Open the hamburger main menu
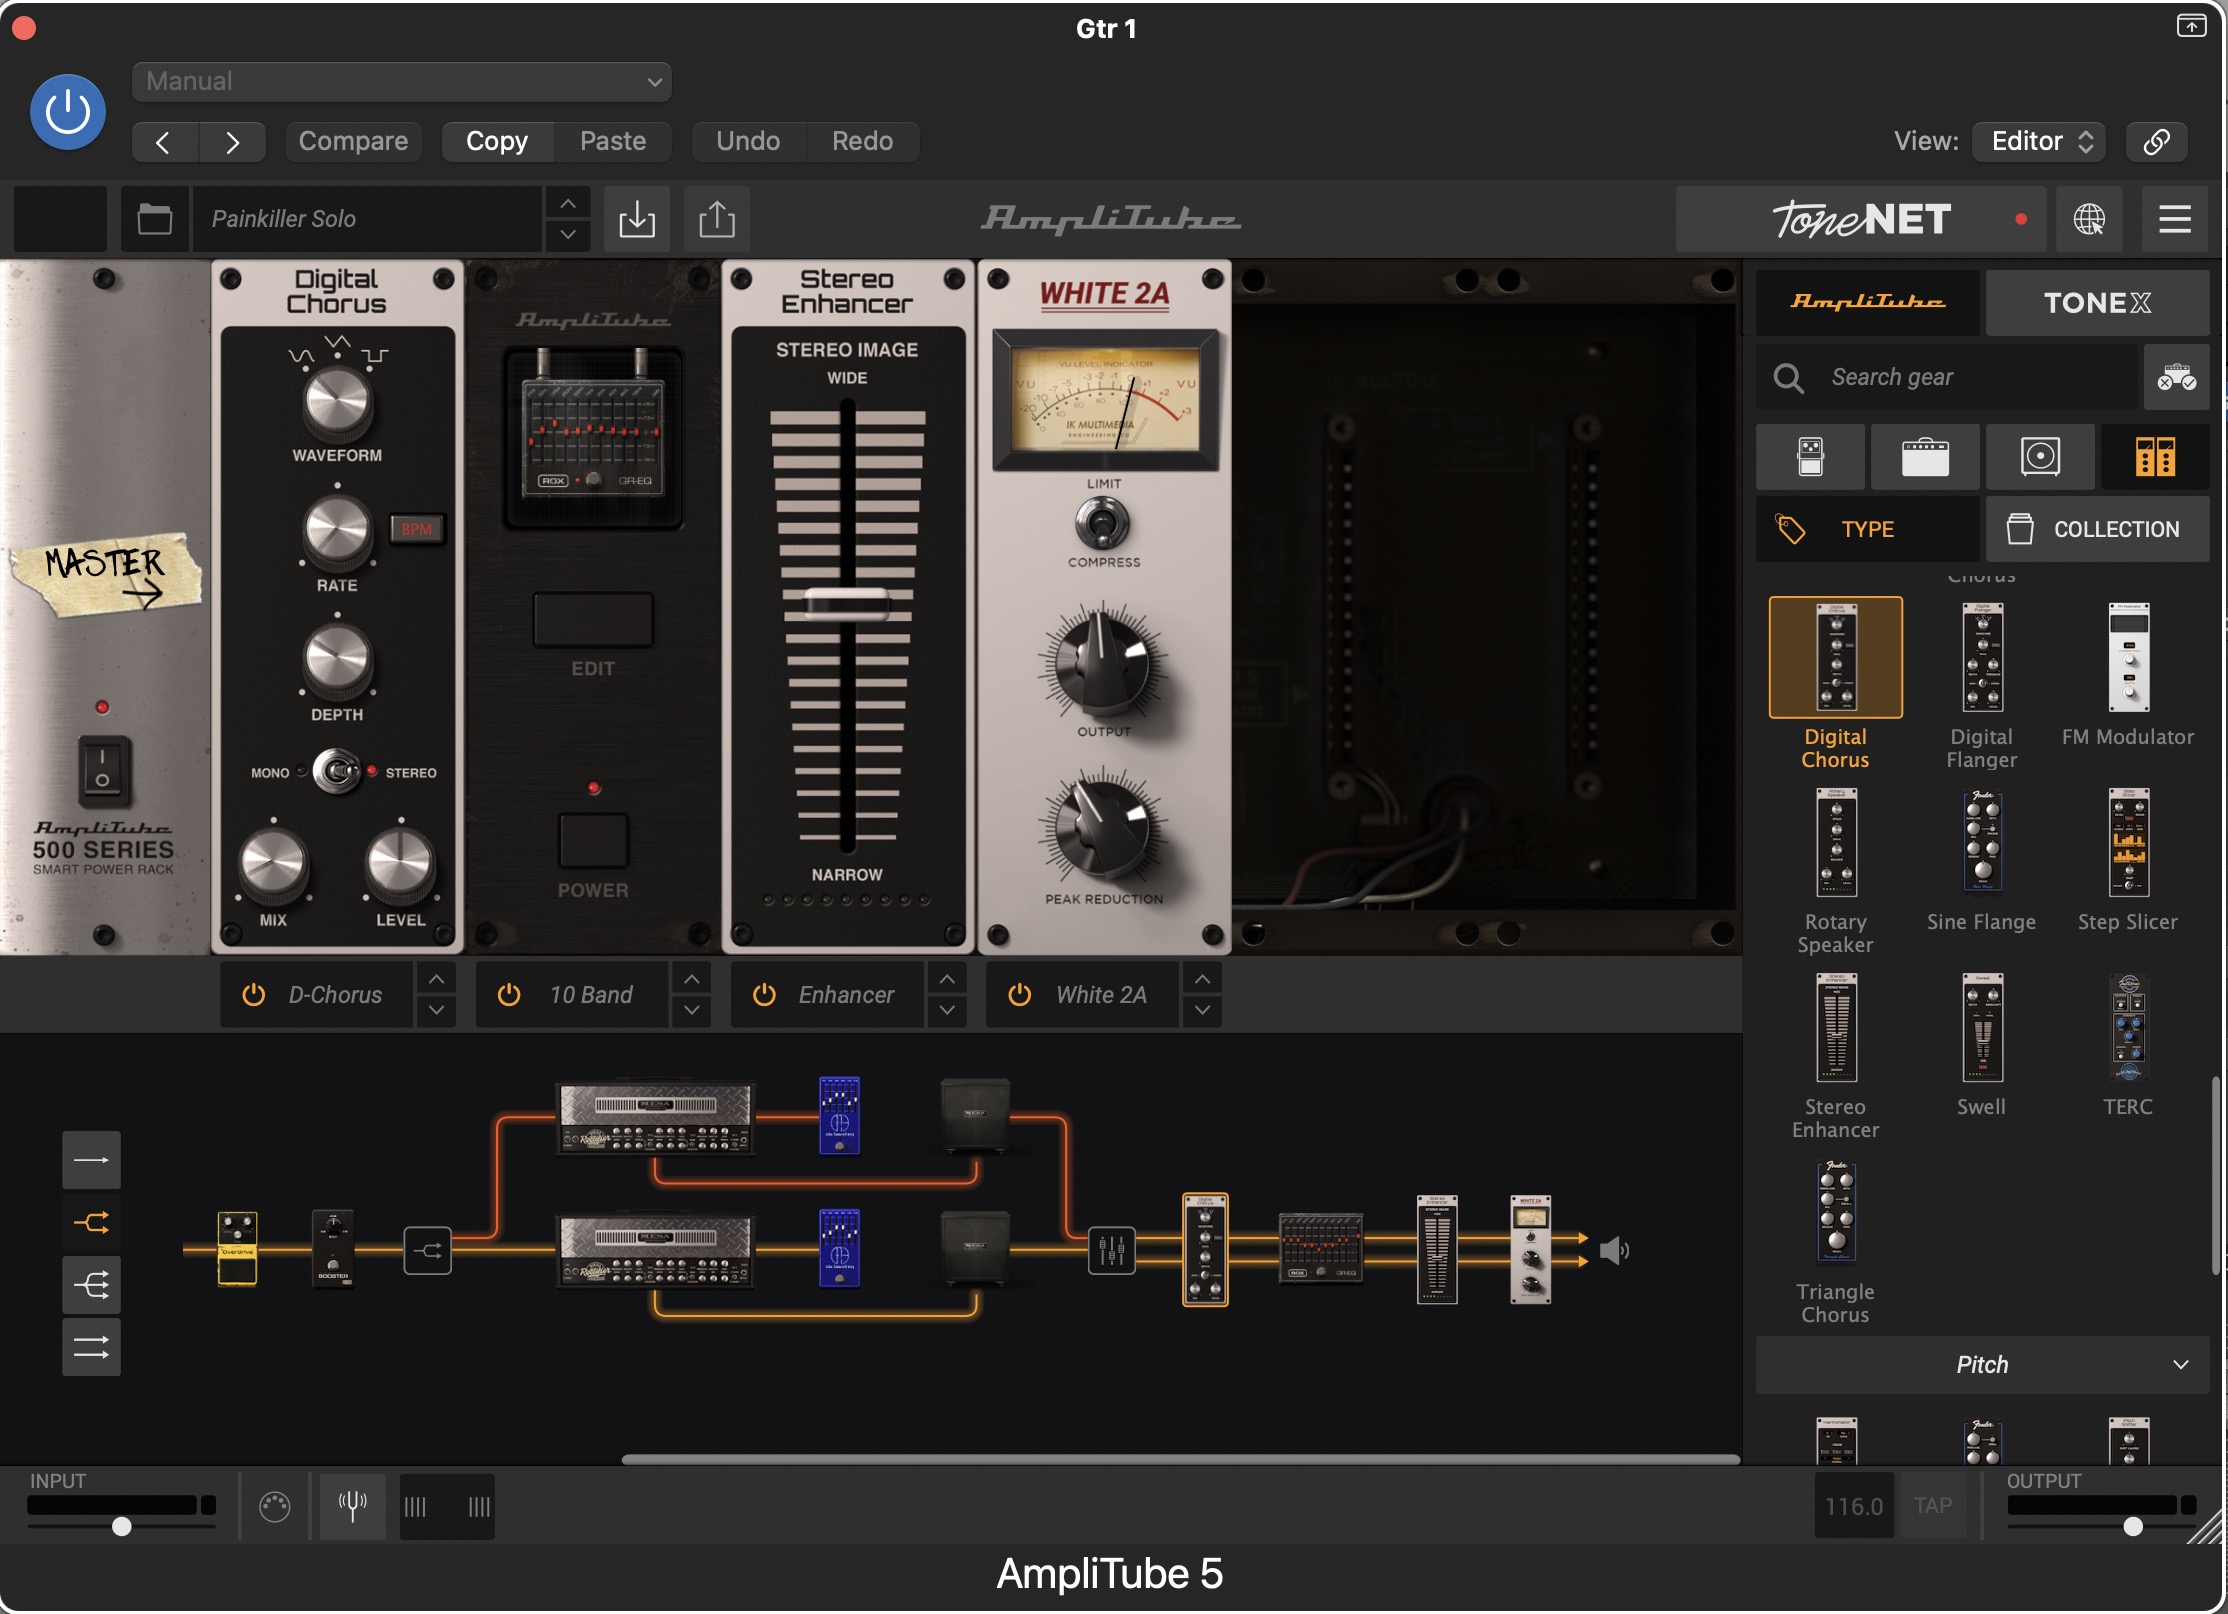 click(2174, 219)
